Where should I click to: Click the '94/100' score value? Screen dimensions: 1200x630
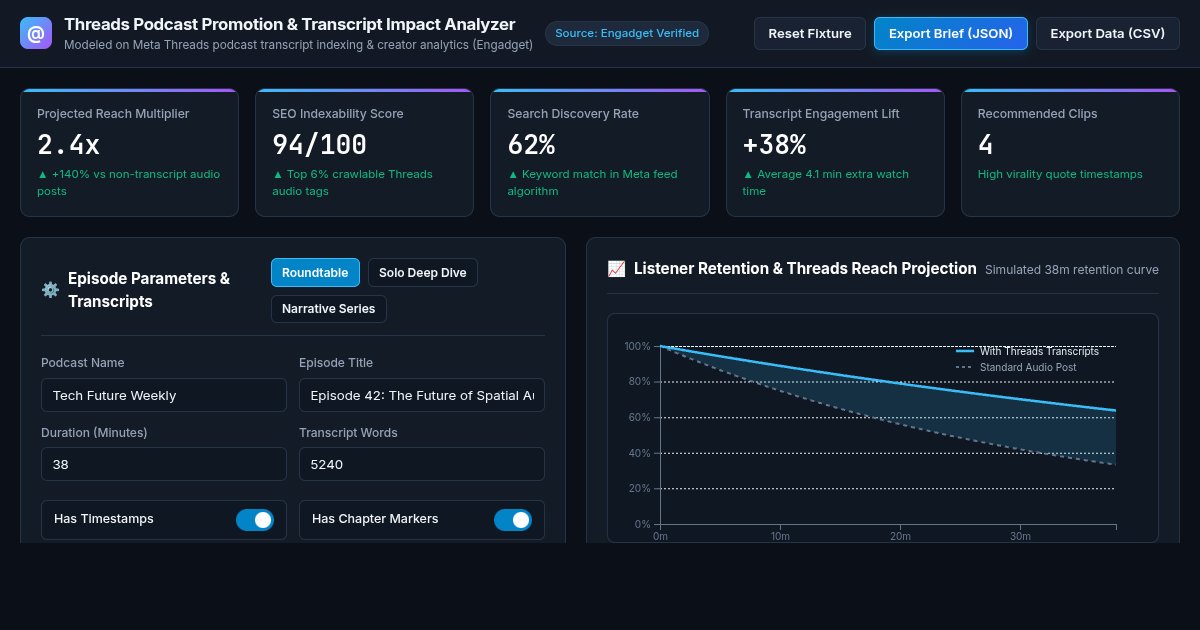click(x=320, y=145)
